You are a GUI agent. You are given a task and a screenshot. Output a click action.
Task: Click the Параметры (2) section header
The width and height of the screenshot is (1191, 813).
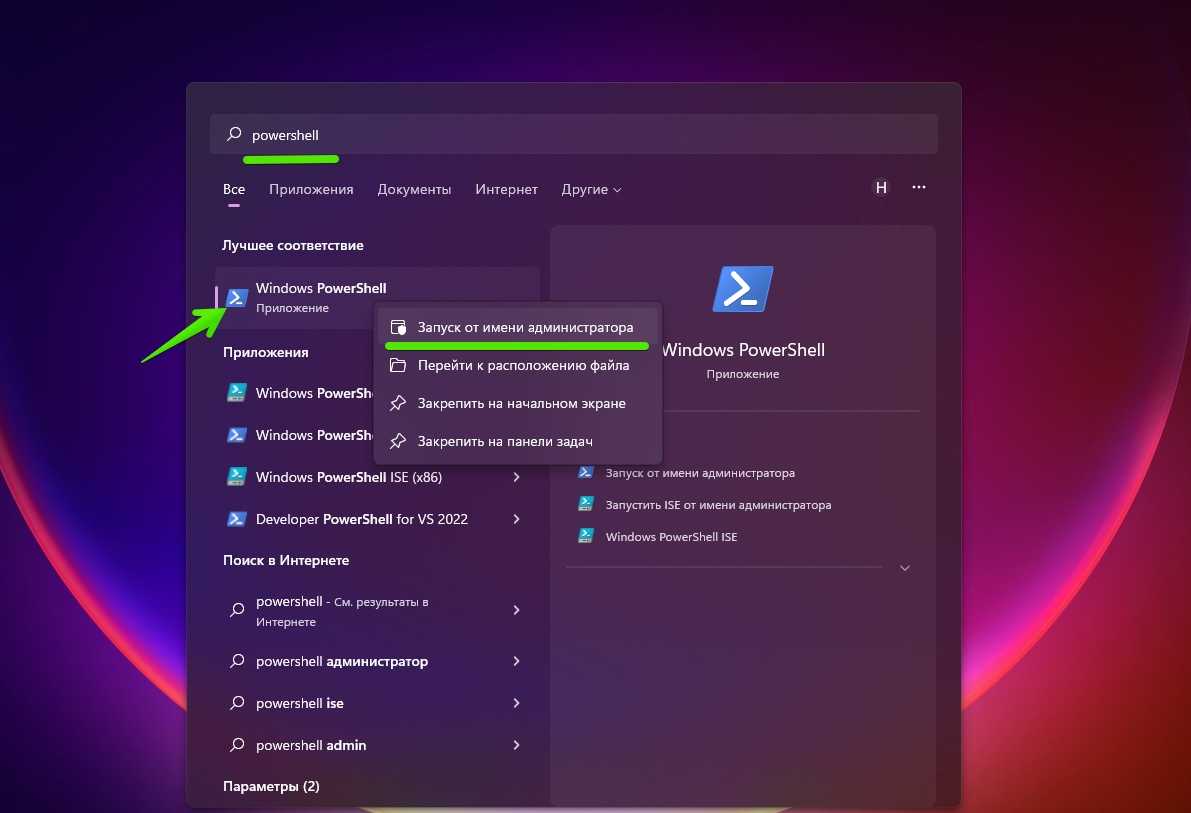[x=271, y=786]
